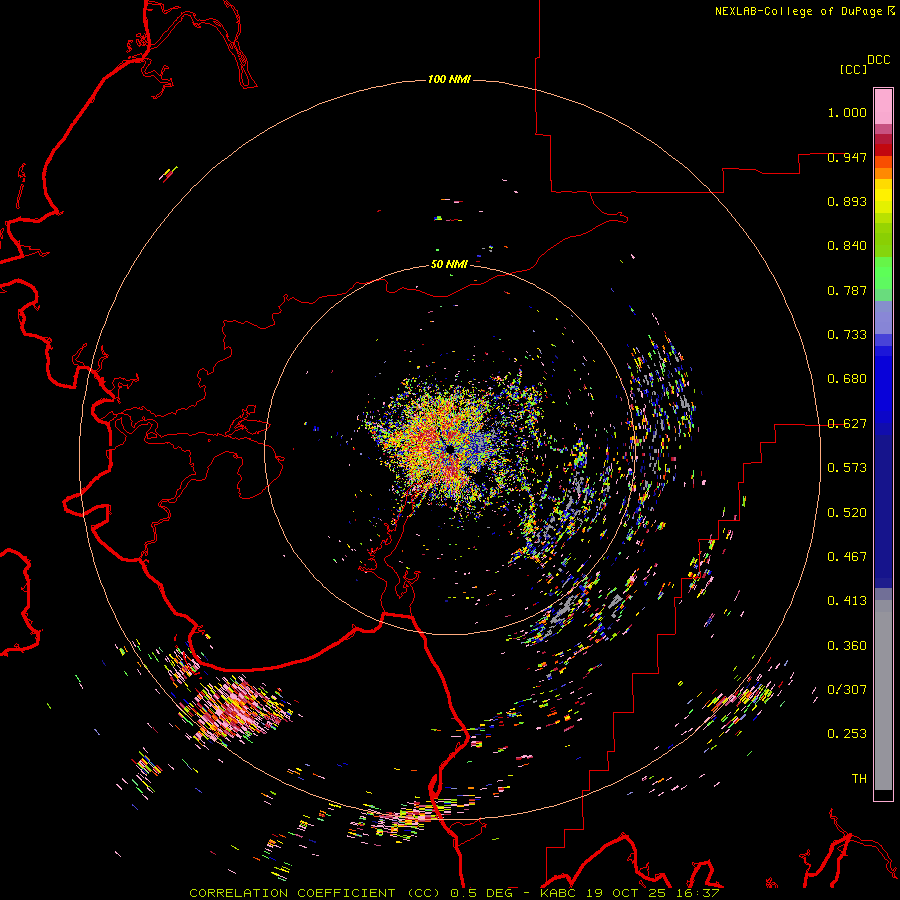Click the 100 NMI range ring label
The image size is (900, 900).
pos(449,79)
